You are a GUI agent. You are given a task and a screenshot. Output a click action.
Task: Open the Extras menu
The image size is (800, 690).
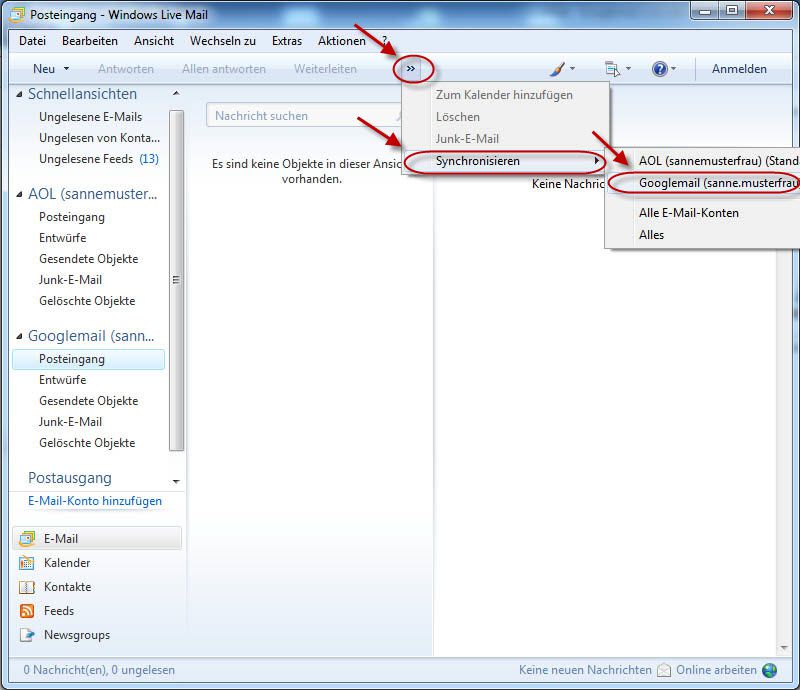[286, 41]
